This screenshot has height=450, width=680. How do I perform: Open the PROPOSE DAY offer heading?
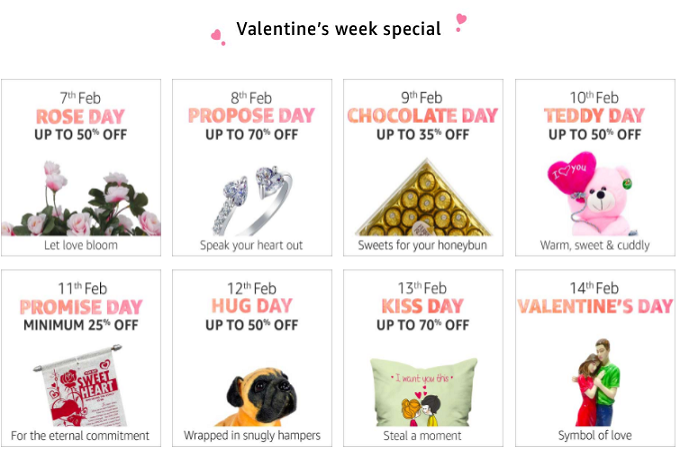pyautogui.click(x=252, y=116)
